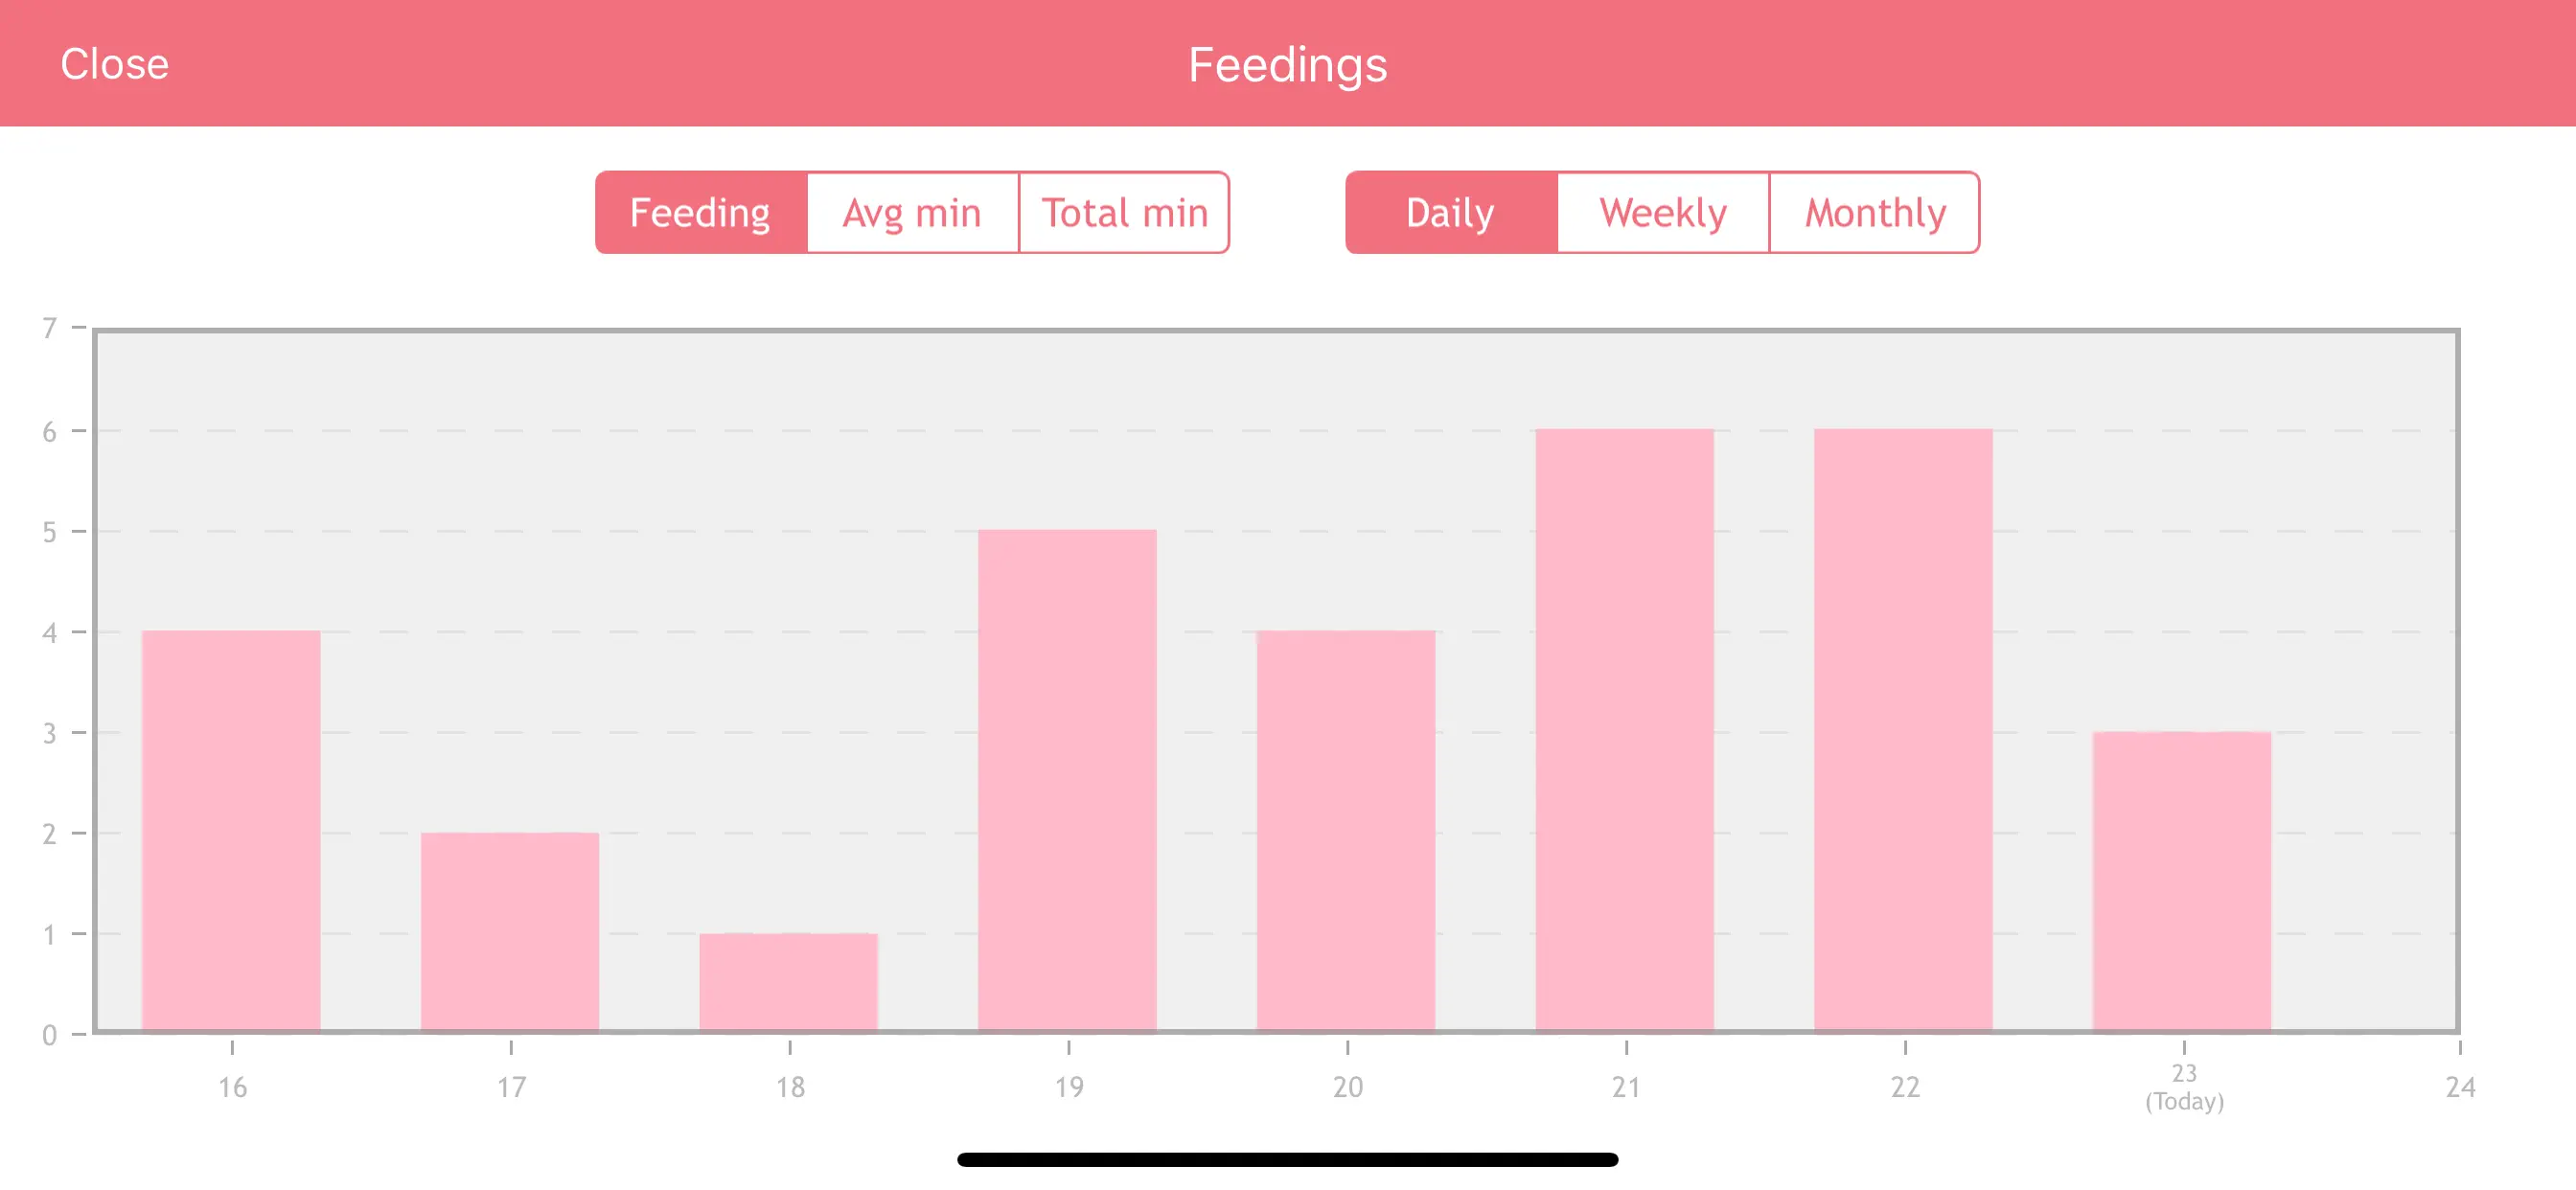Tap the bar for day 21
The image size is (2576, 1190).
pos(1625,730)
